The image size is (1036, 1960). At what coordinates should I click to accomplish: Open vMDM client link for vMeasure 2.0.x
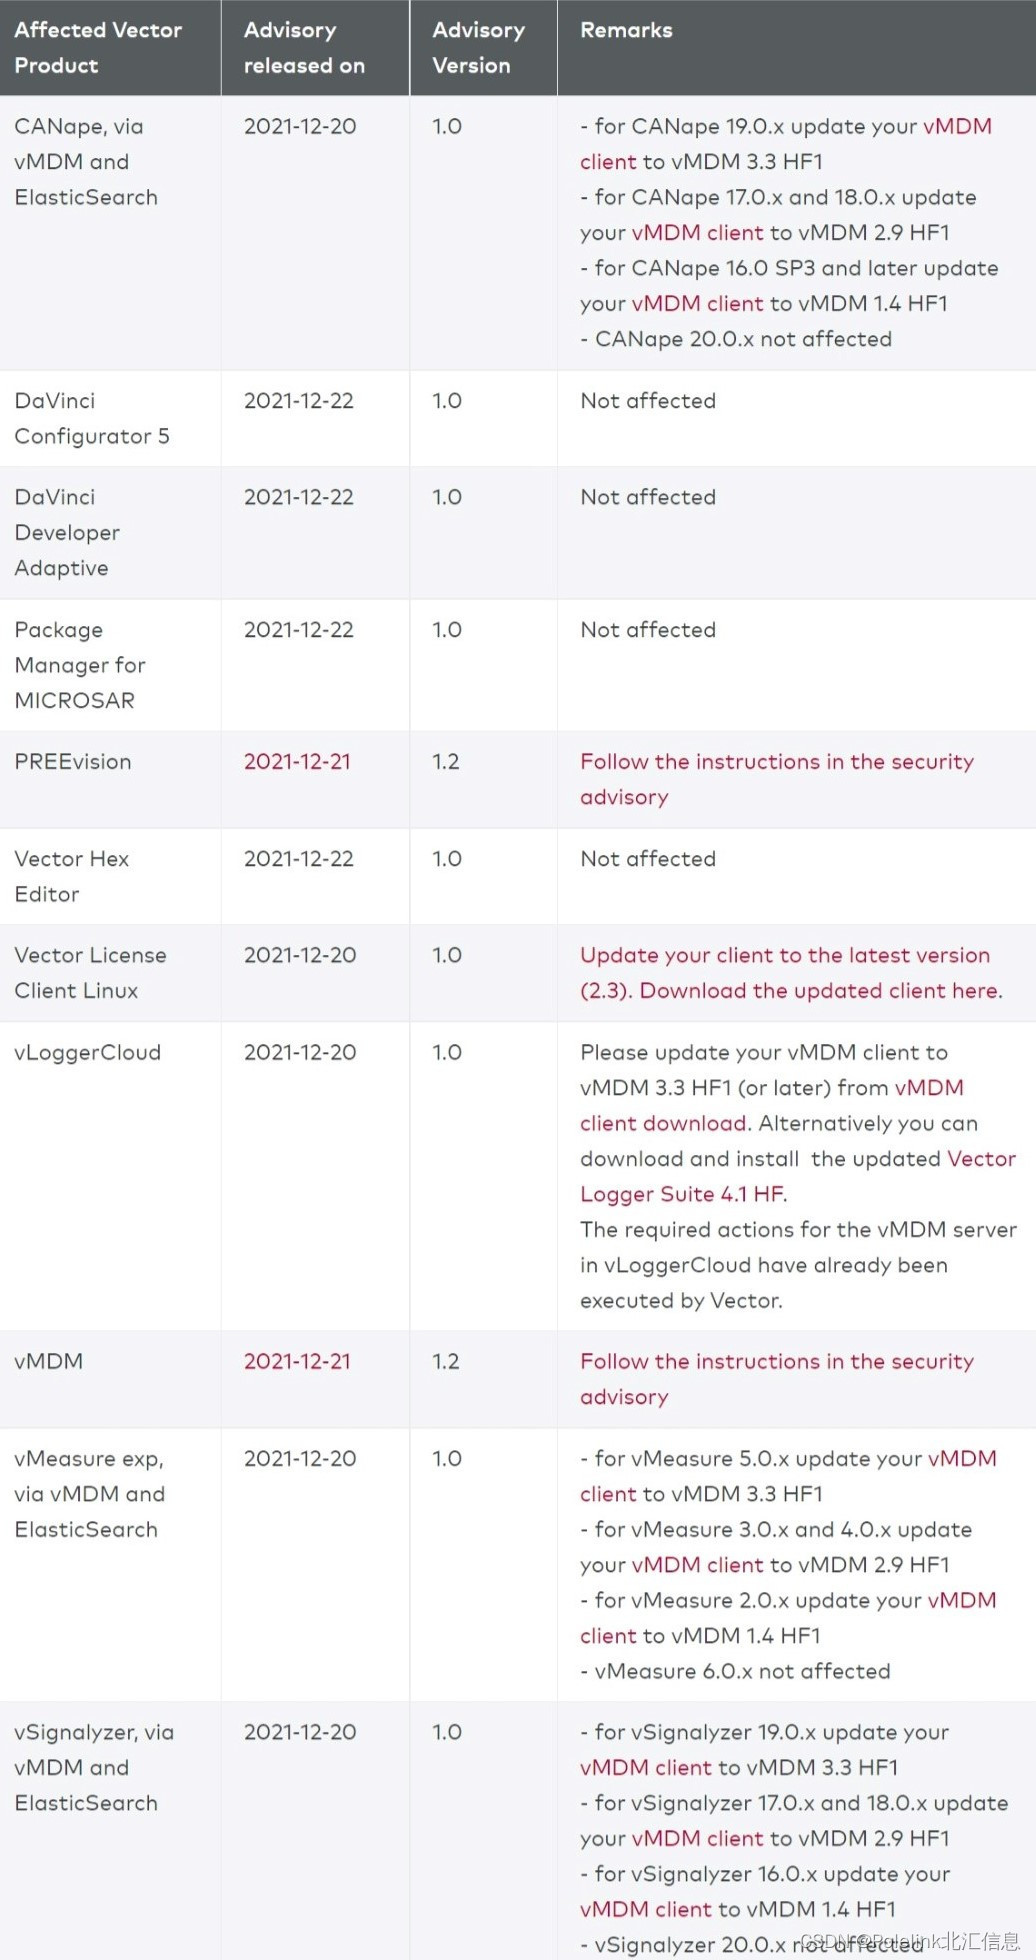click(962, 1601)
